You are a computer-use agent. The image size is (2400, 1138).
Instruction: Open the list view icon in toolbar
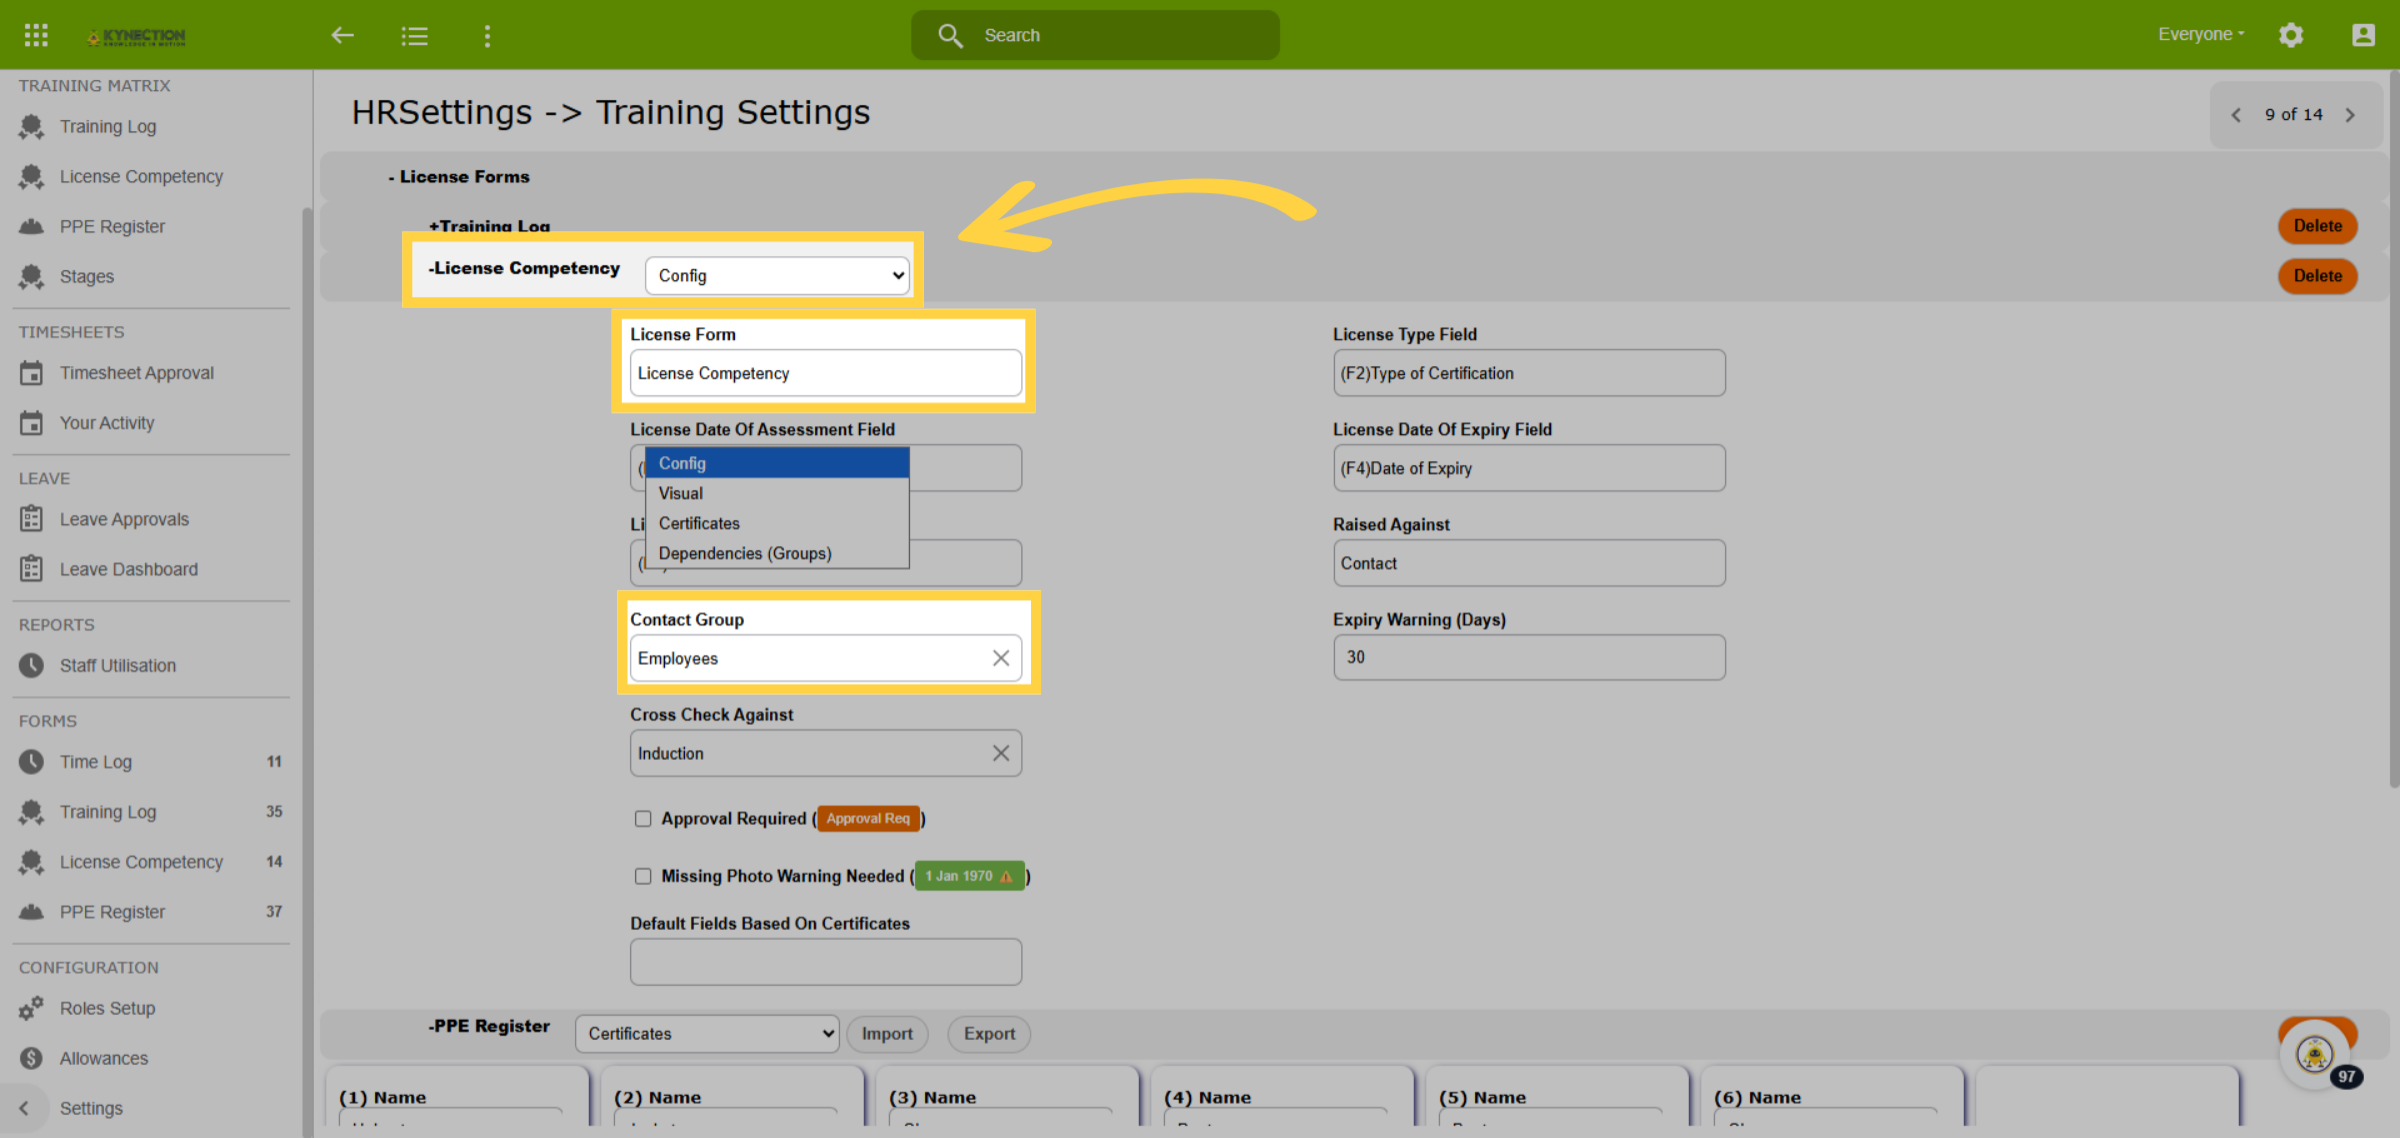point(414,36)
